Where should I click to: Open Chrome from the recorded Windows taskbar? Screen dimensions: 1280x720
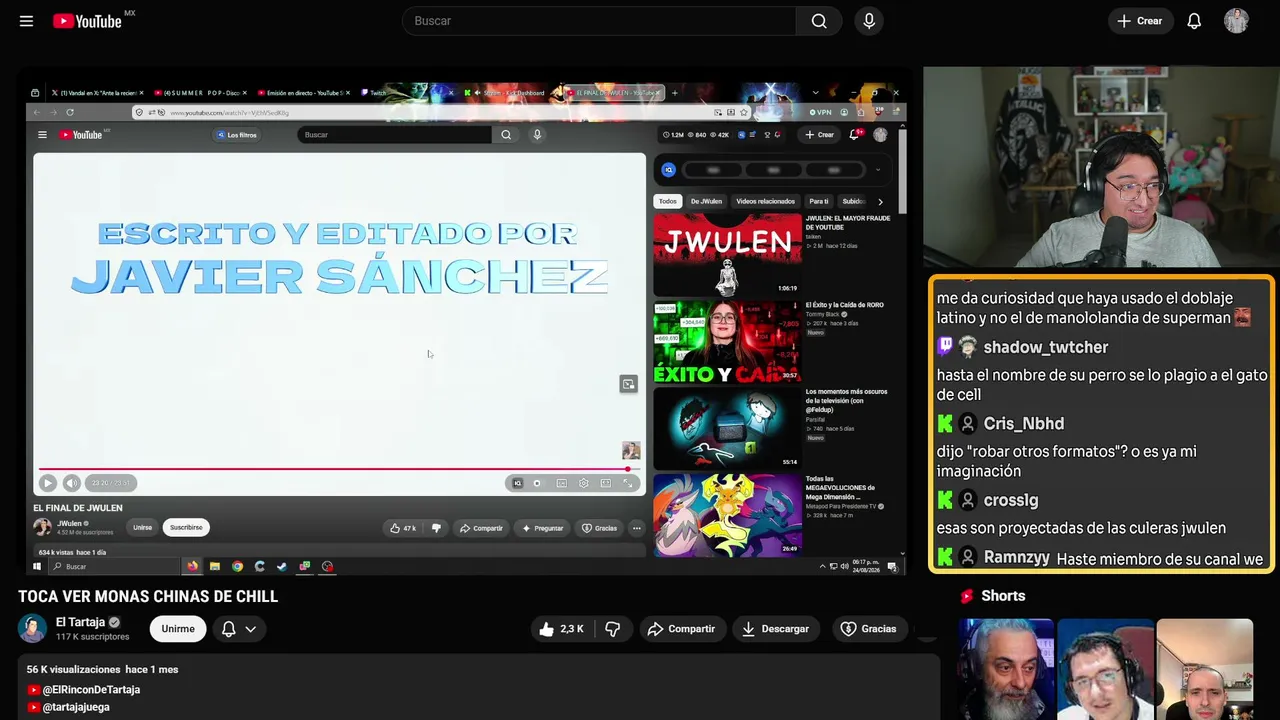[237, 566]
